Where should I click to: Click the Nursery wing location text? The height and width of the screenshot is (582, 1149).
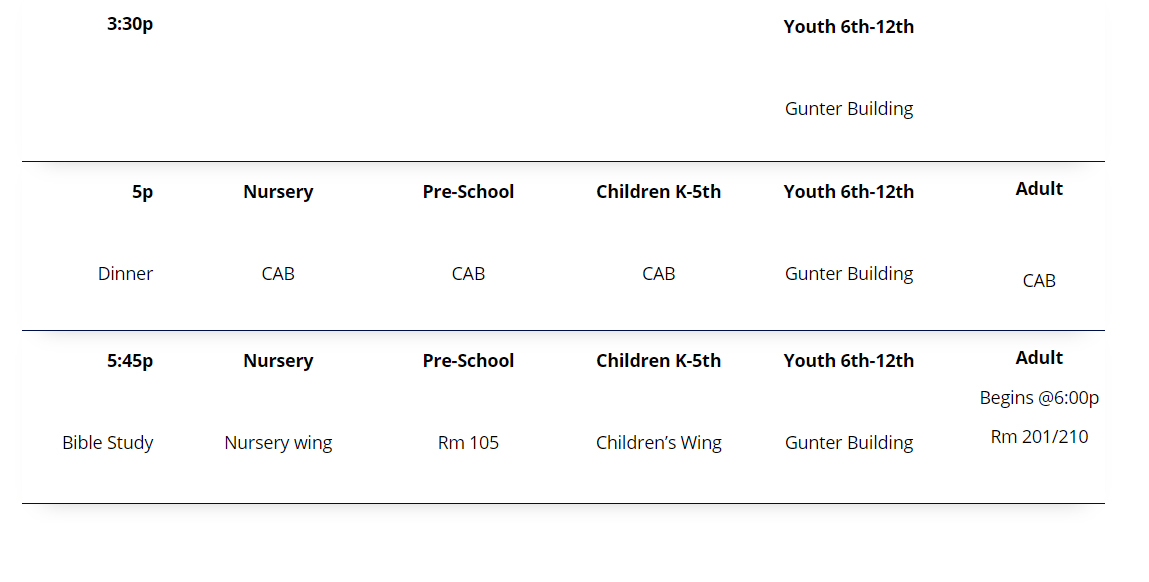[x=278, y=443]
